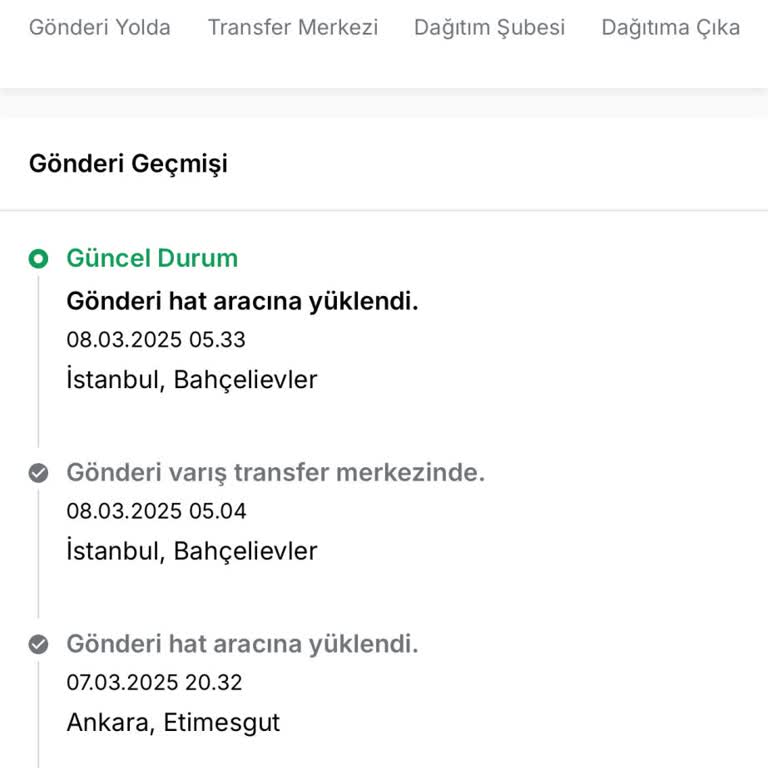The width and height of the screenshot is (768, 768).
Task: Click the 08.03.2025 05.04 timestamp
Action: [156, 511]
